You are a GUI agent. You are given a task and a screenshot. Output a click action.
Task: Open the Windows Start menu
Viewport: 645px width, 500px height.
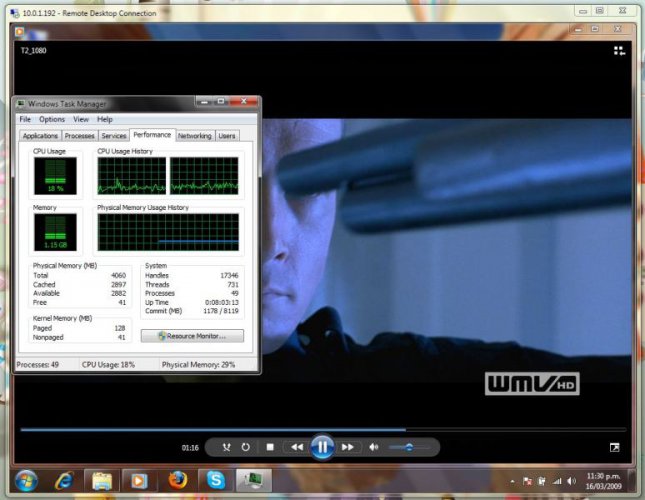click(x=25, y=480)
